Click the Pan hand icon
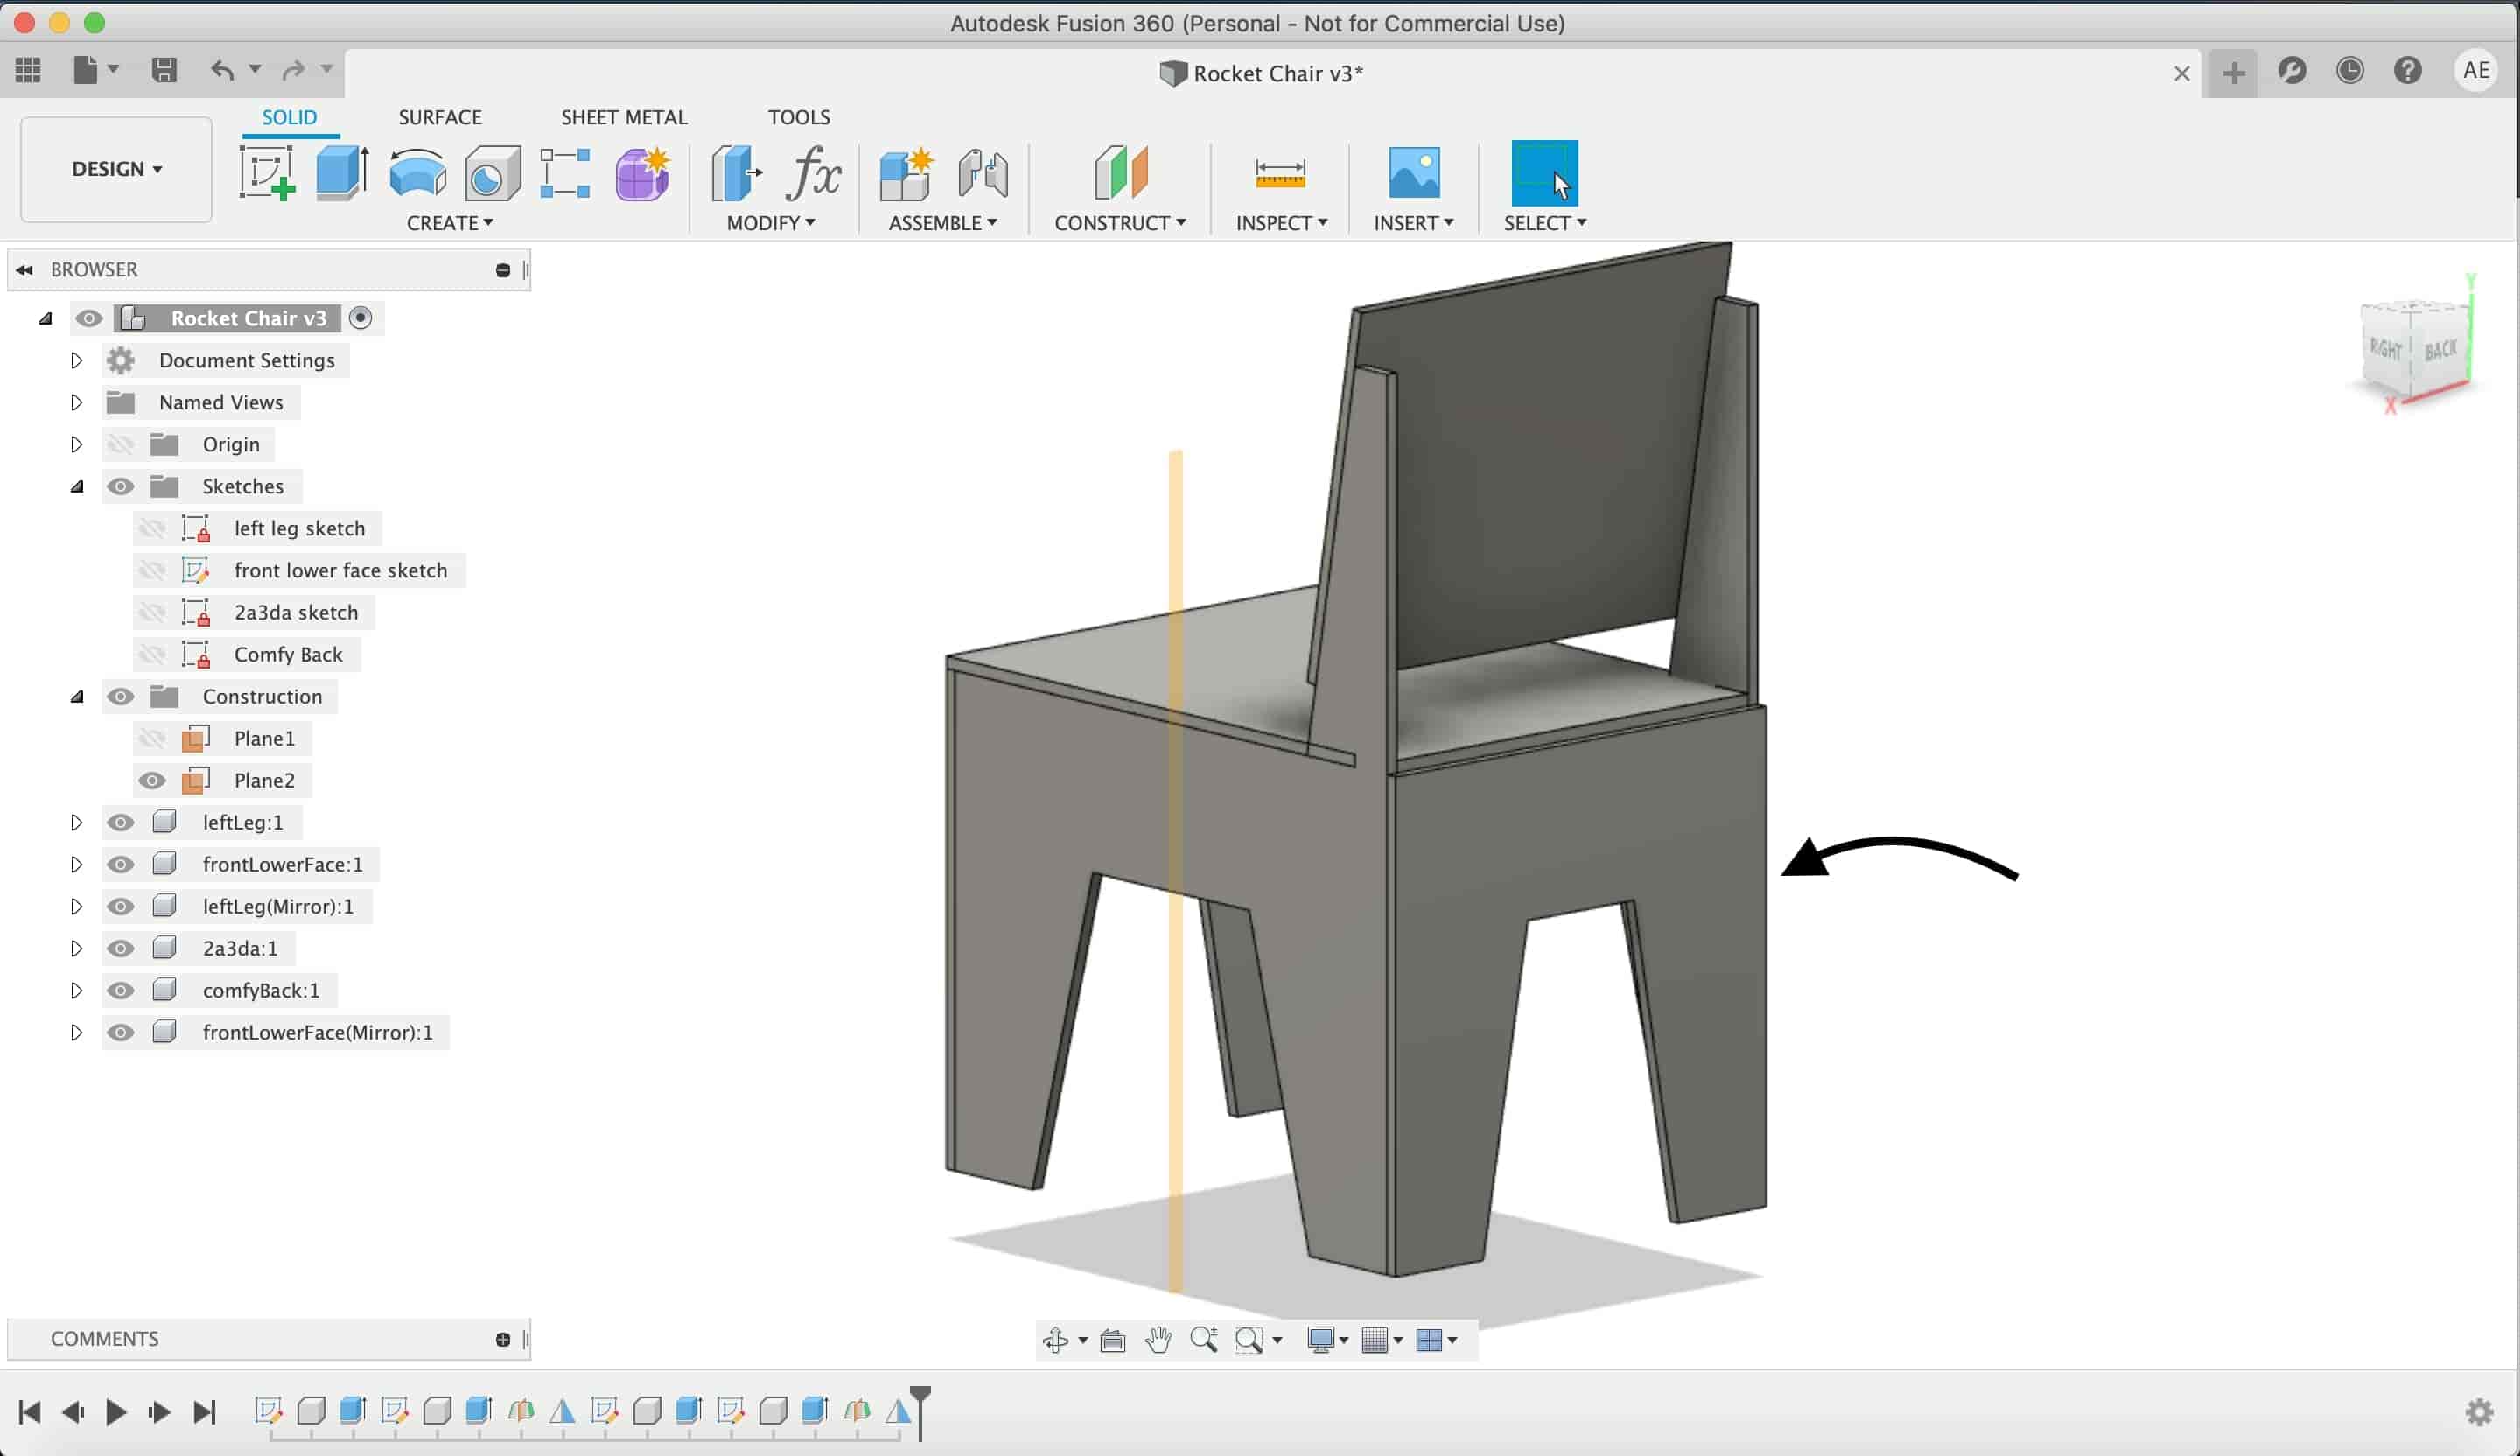The width and height of the screenshot is (2520, 1456). click(1159, 1340)
